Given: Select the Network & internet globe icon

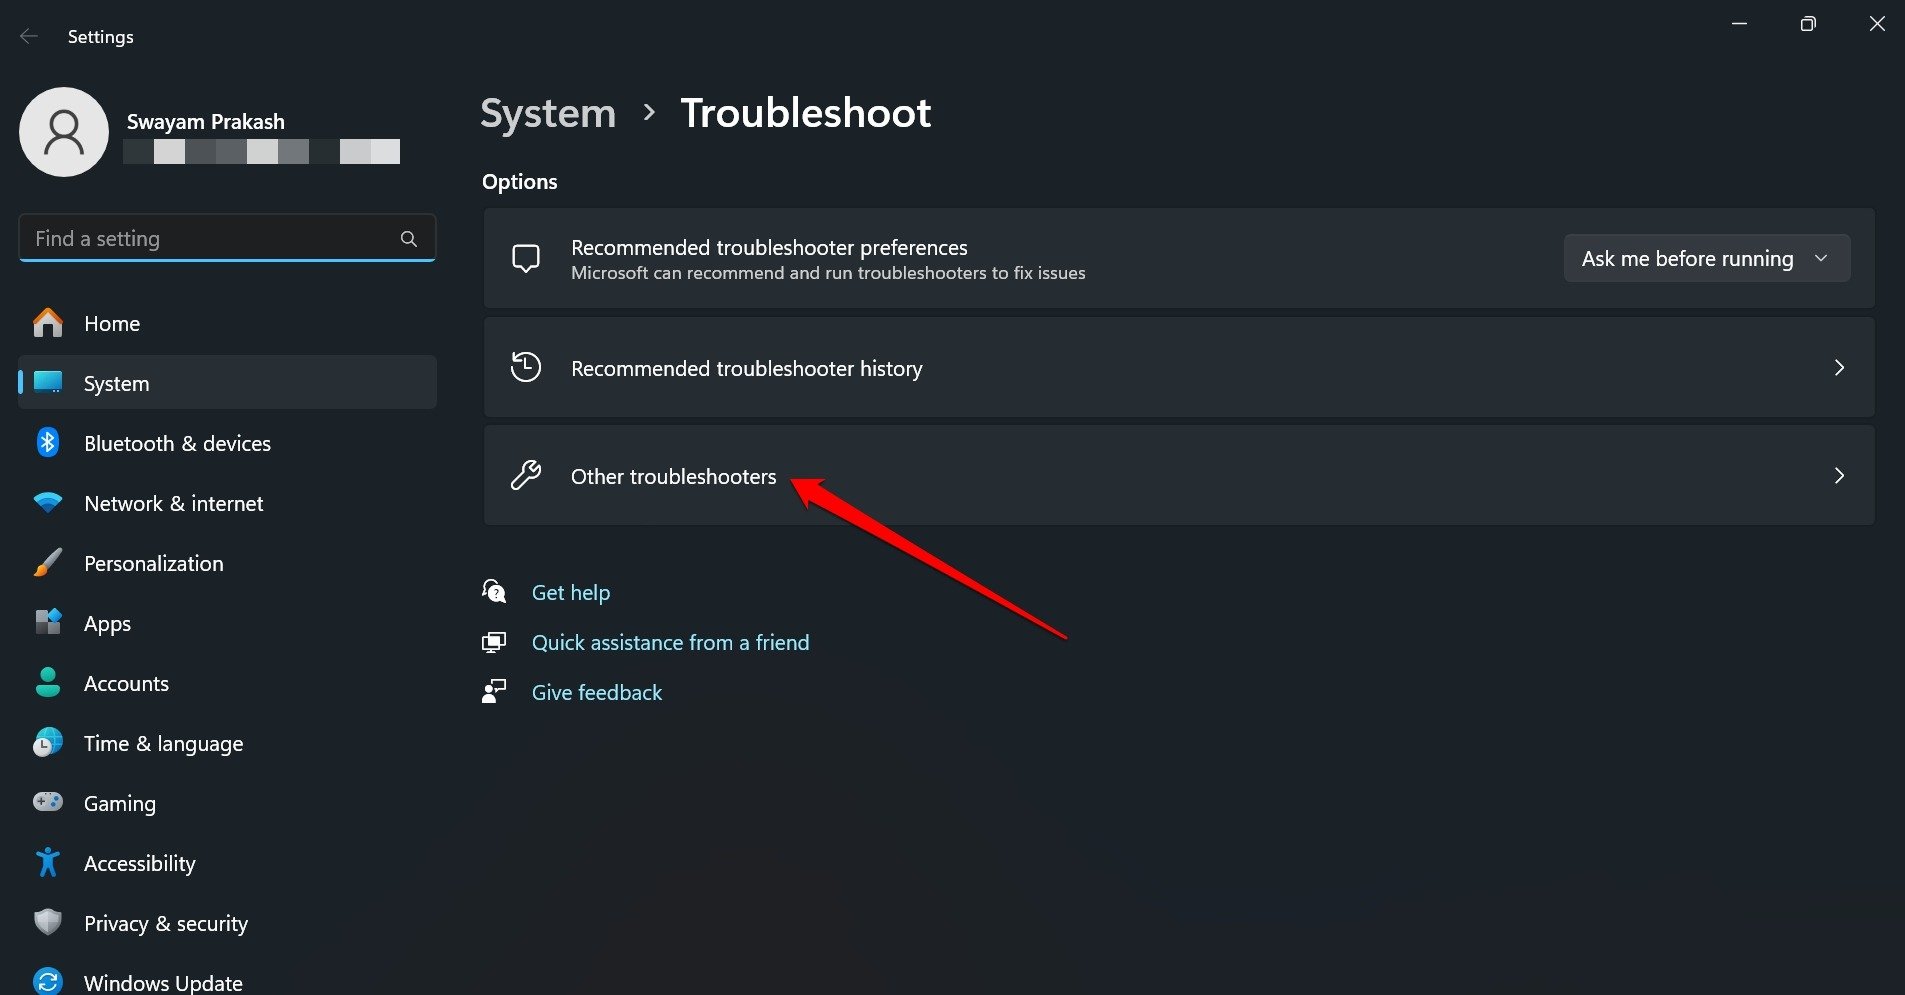Looking at the screenshot, I should [48, 502].
